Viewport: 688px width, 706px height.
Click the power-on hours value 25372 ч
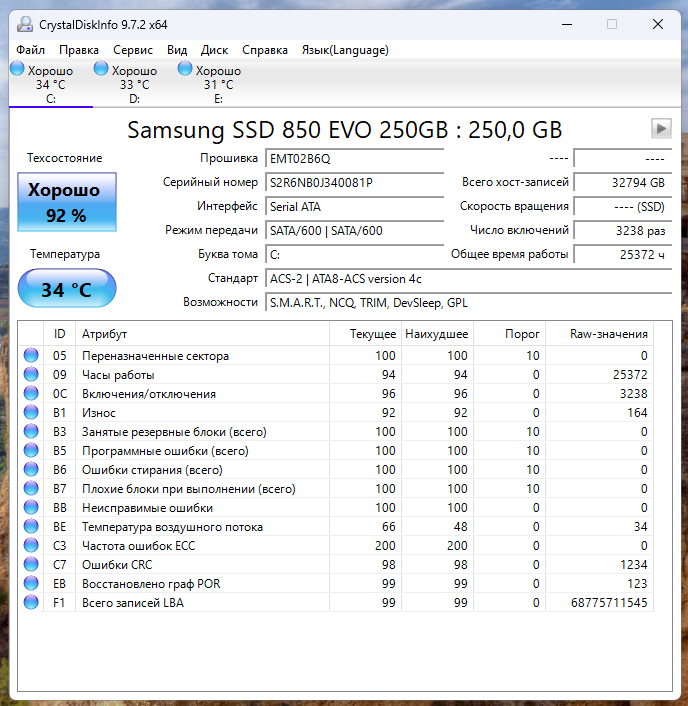tap(623, 255)
